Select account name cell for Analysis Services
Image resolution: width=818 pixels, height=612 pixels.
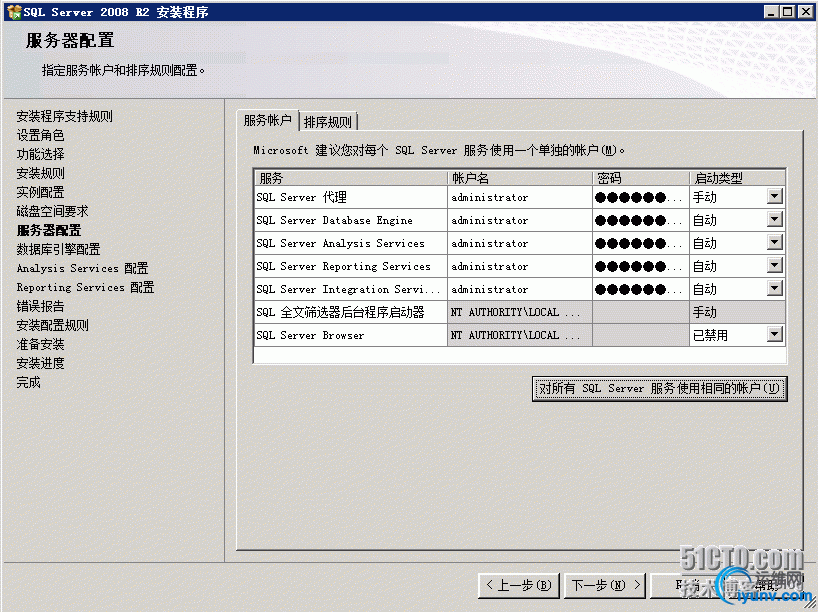coord(520,243)
